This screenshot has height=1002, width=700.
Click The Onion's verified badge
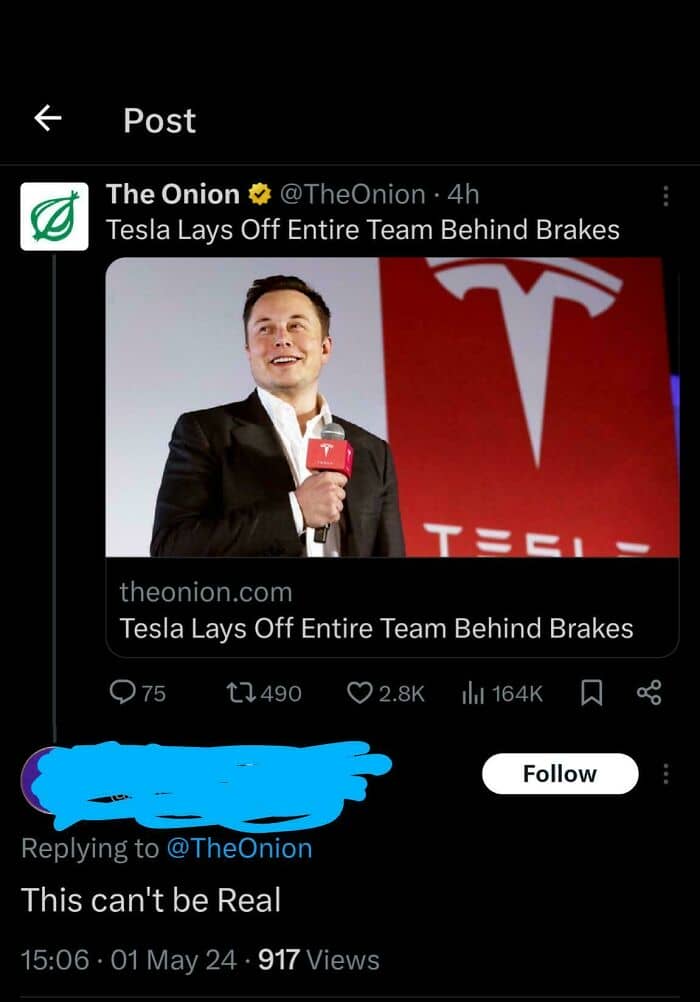(x=259, y=194)
